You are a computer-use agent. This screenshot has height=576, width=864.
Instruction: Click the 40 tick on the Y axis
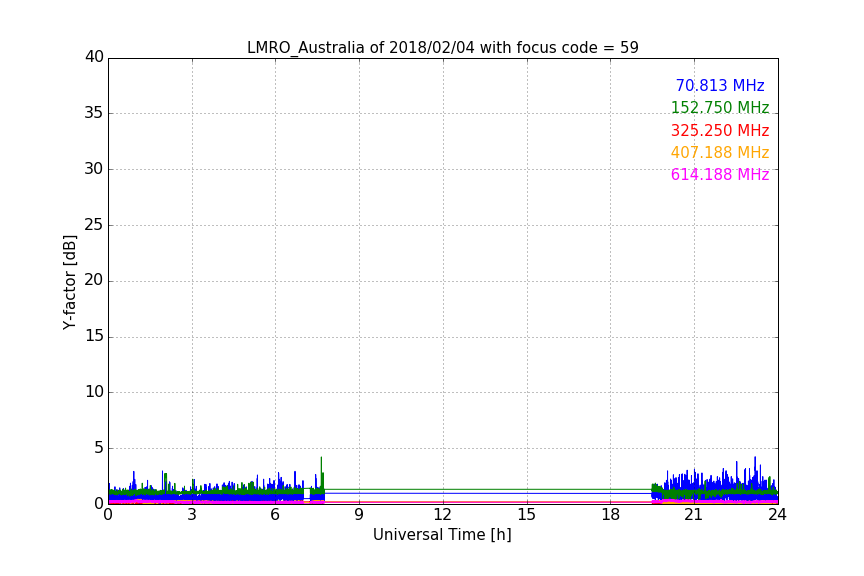click(94, 57)
